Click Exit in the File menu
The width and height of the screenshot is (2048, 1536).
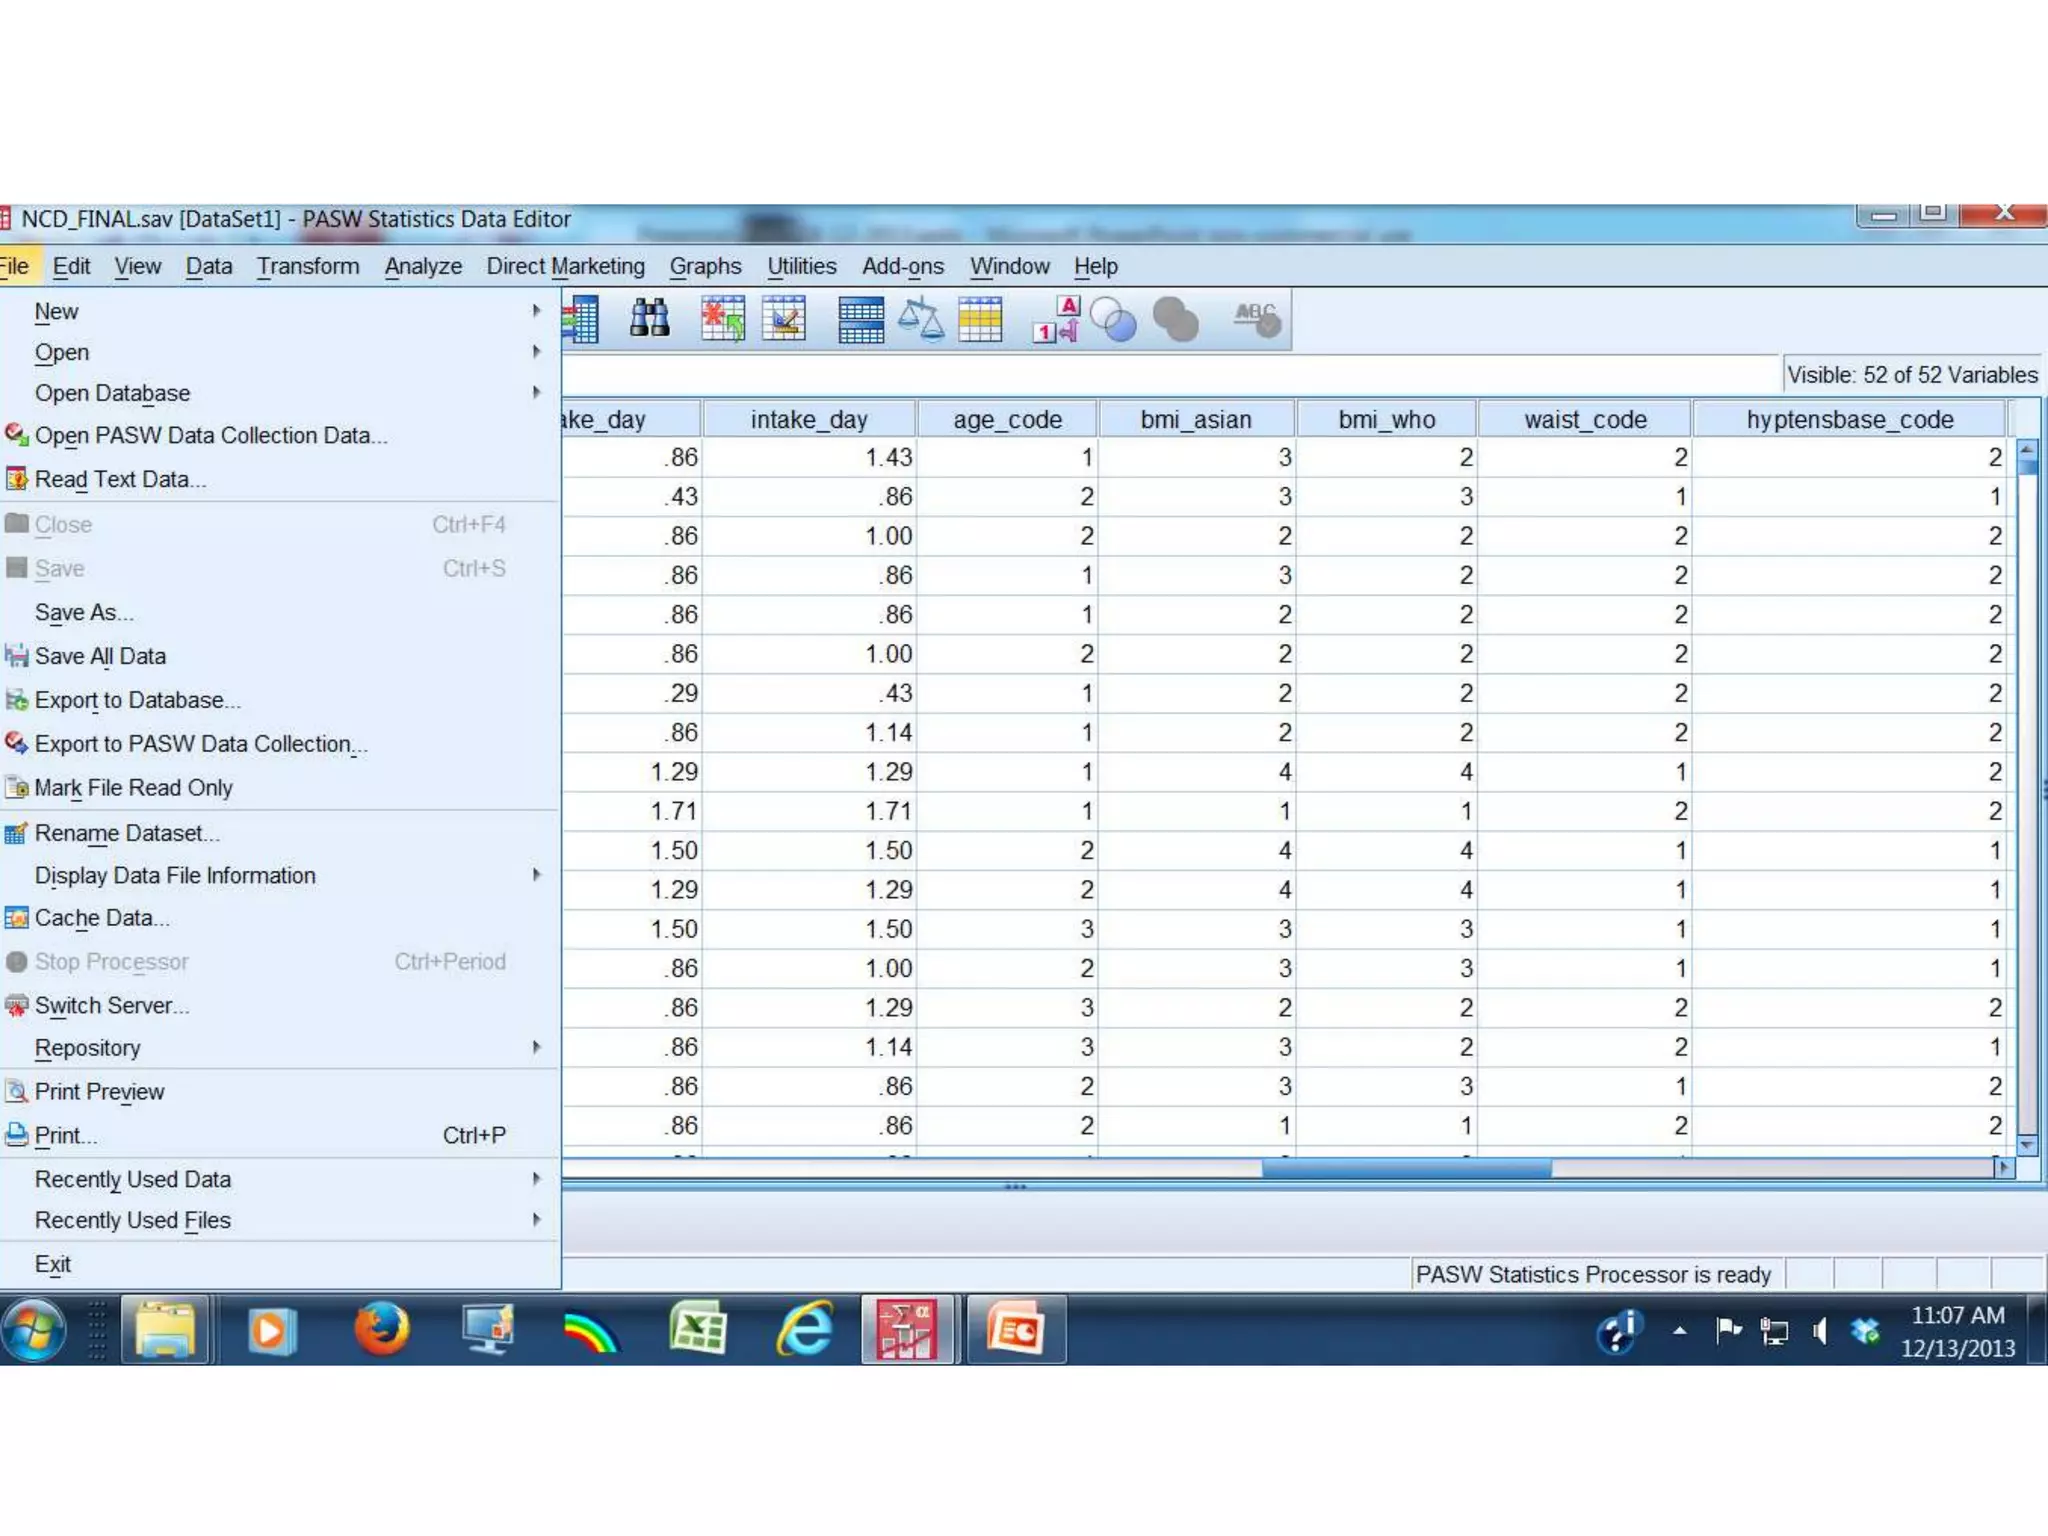click(53, 1264)
